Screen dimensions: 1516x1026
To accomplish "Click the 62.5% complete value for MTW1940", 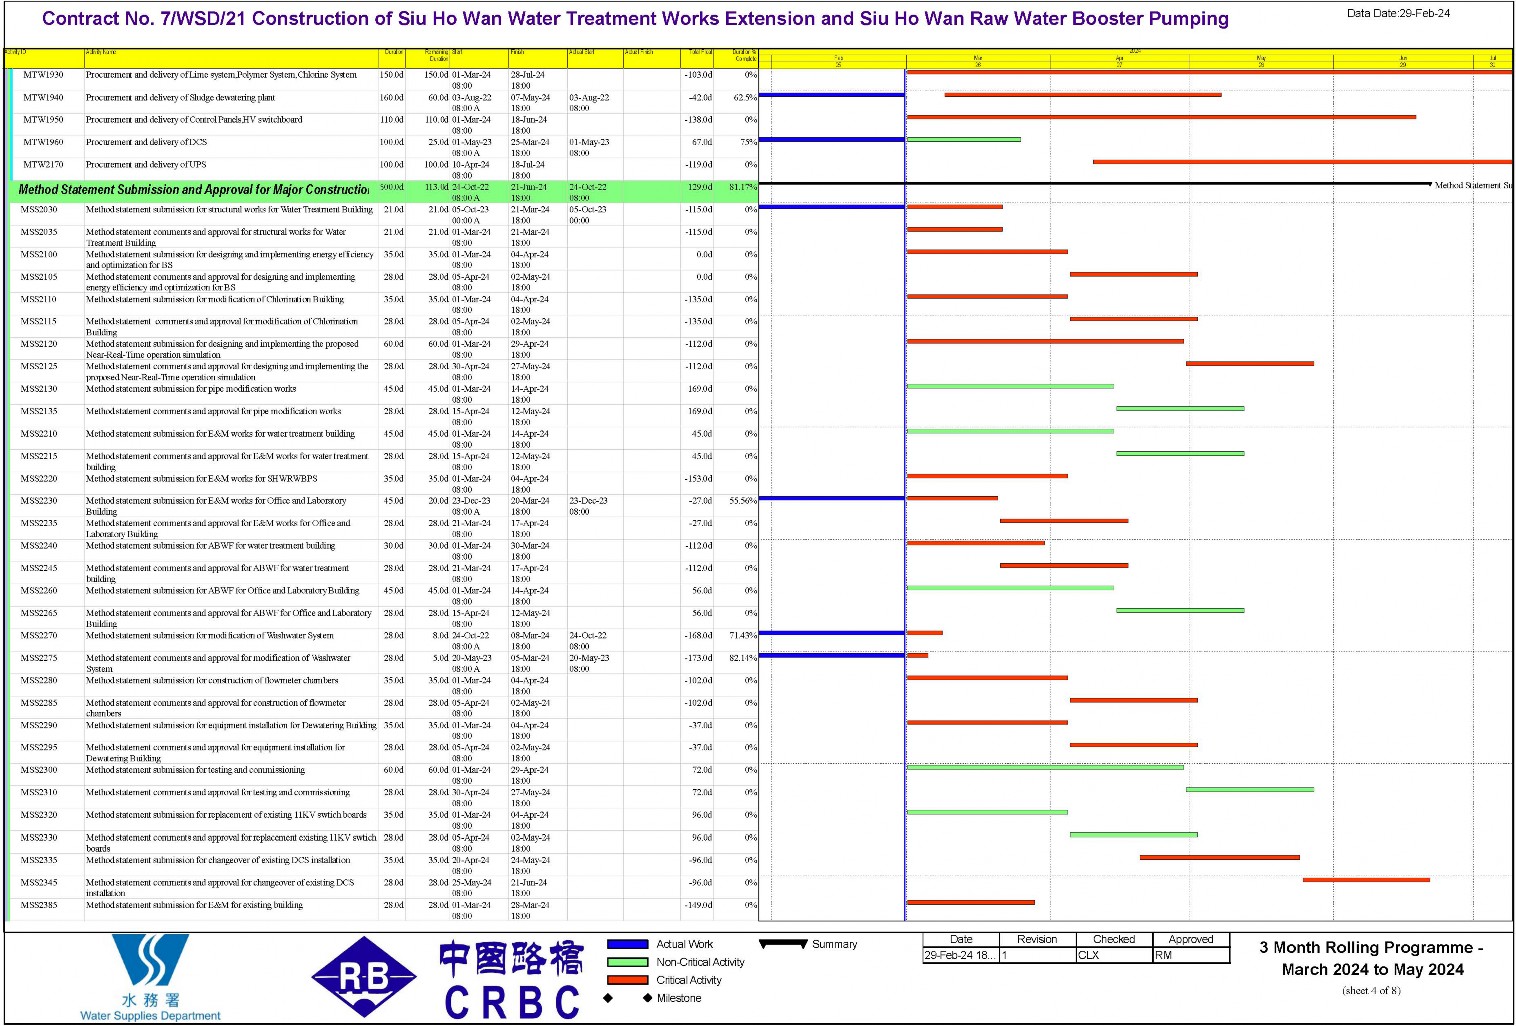I will 745,98.
